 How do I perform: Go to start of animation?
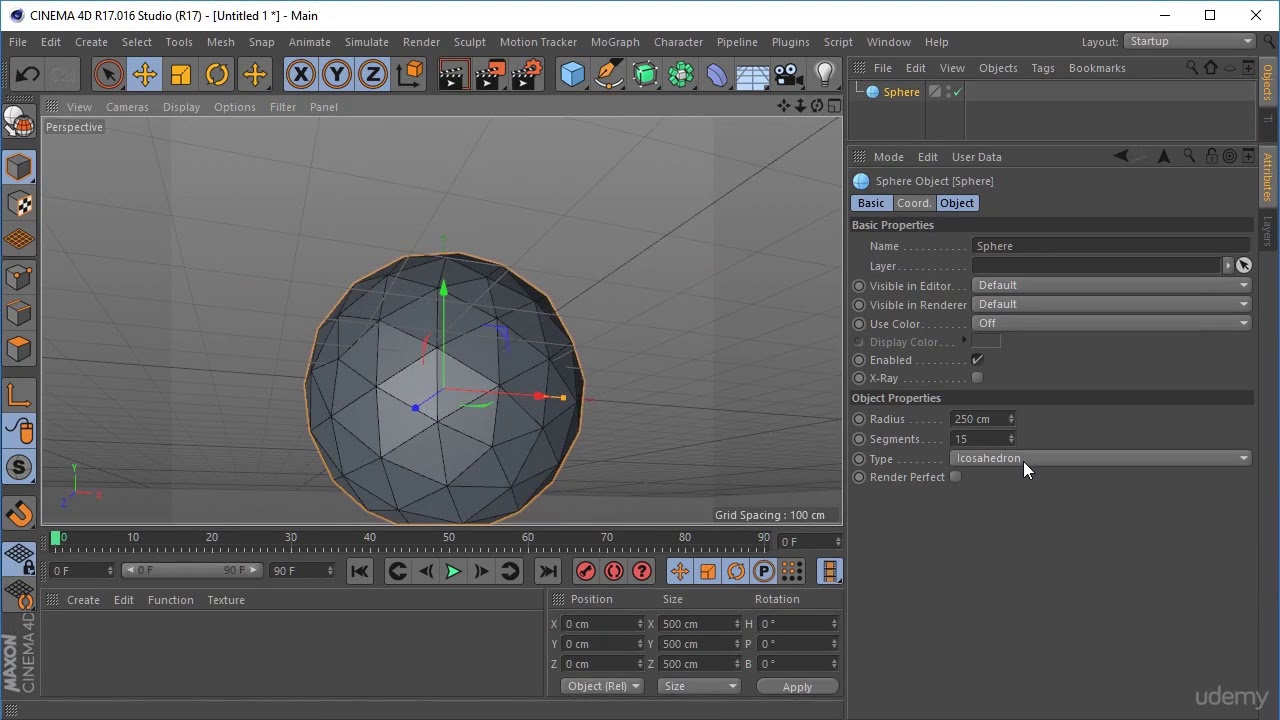360,571
